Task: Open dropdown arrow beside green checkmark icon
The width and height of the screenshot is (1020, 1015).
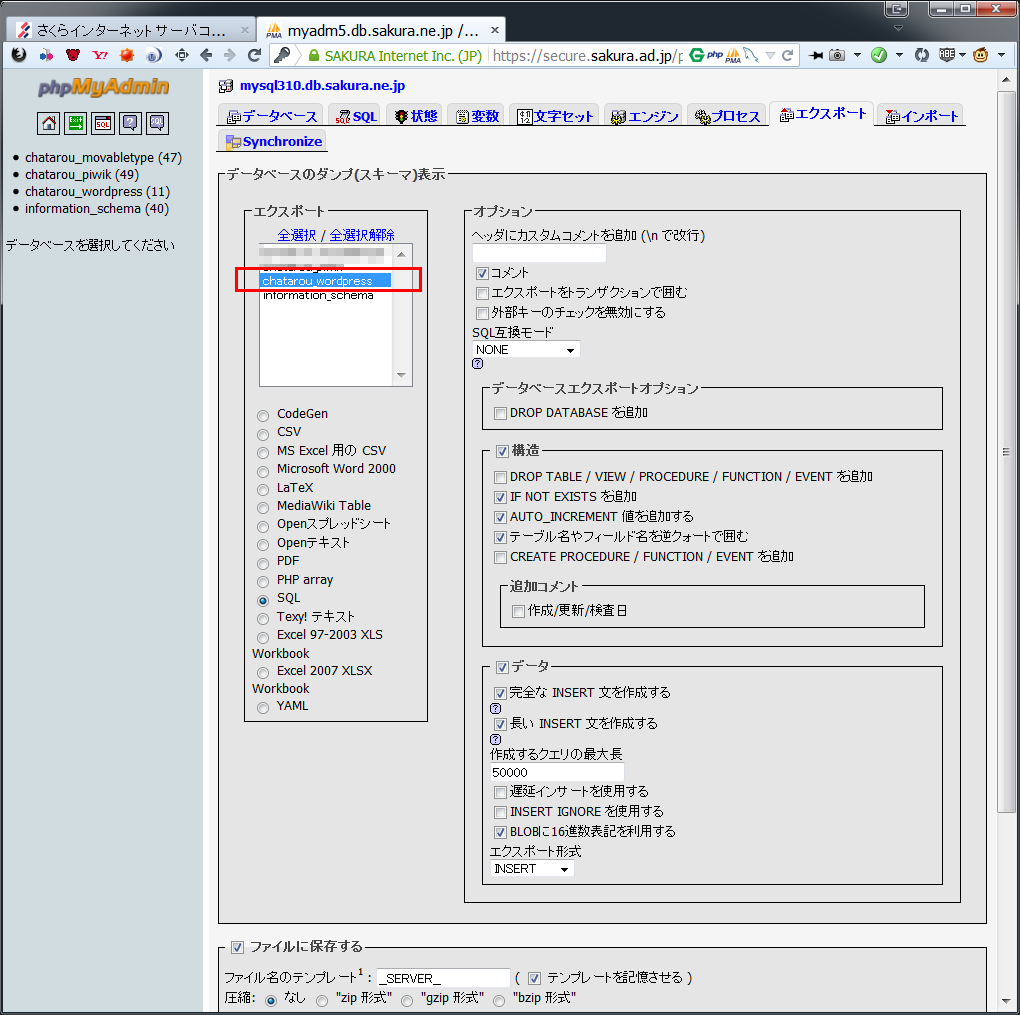Action: coord(899,55)
